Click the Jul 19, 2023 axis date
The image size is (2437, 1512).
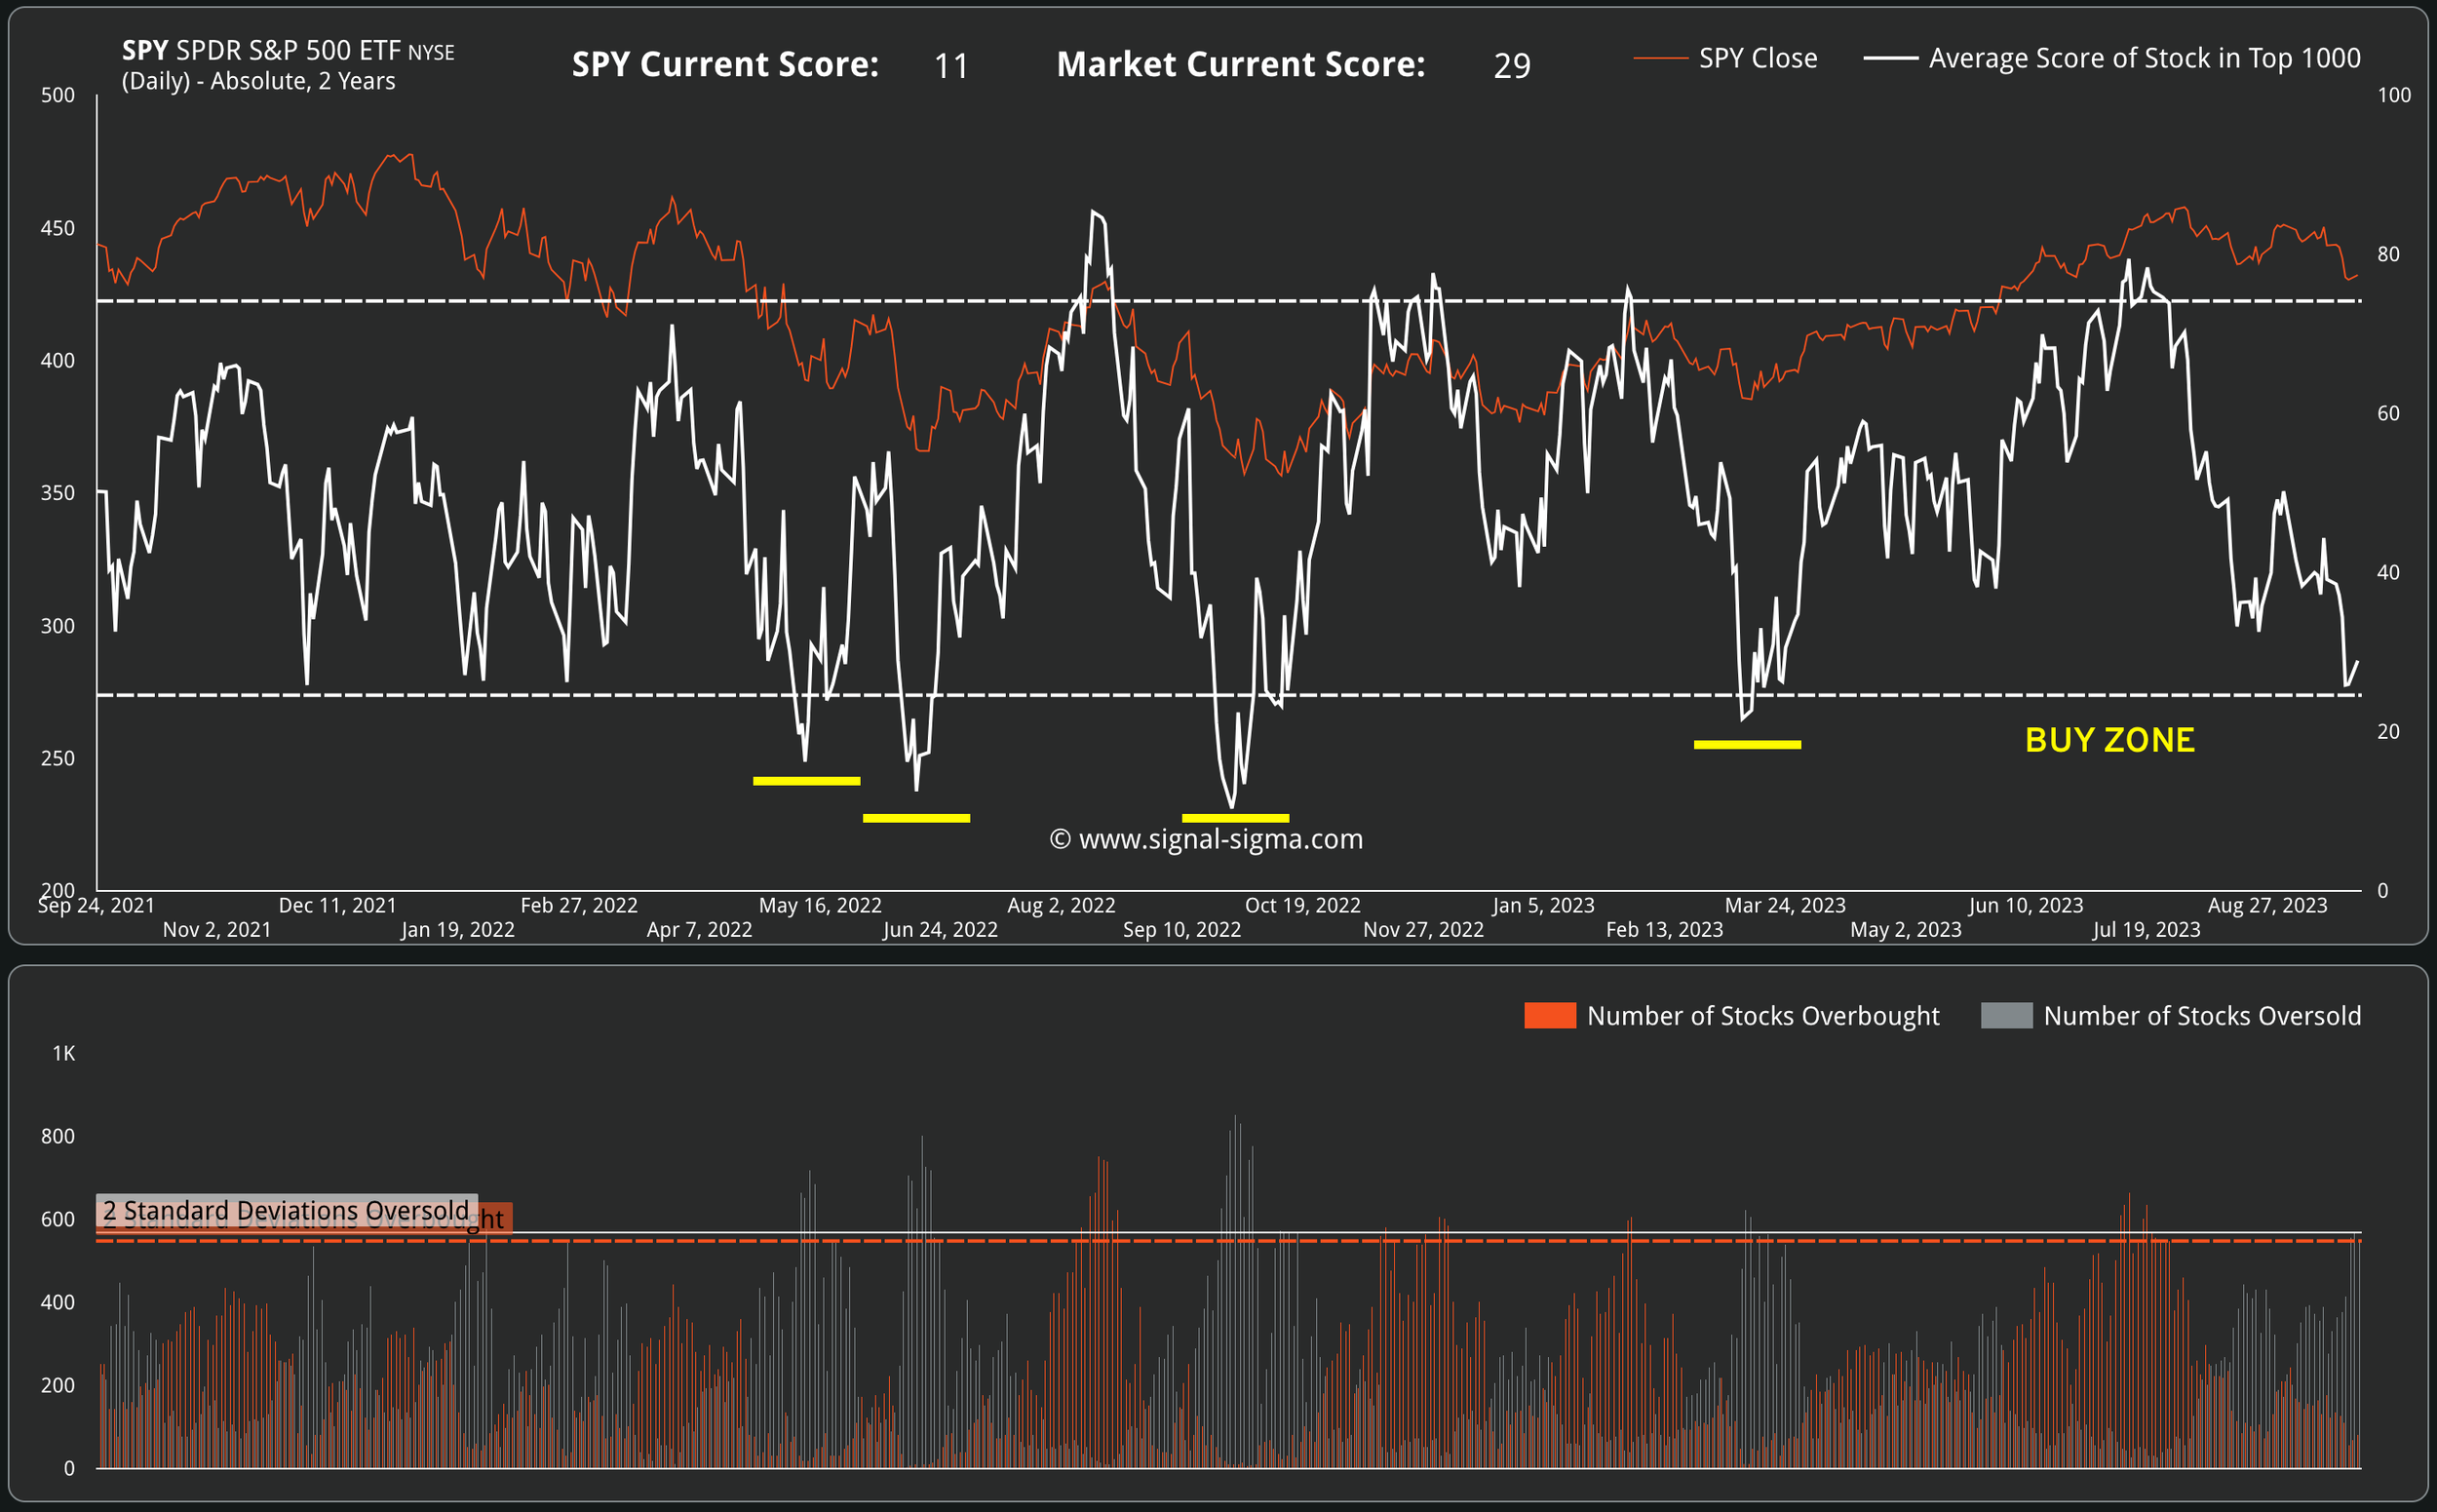pyautogui.click(x=2146, y=930)
